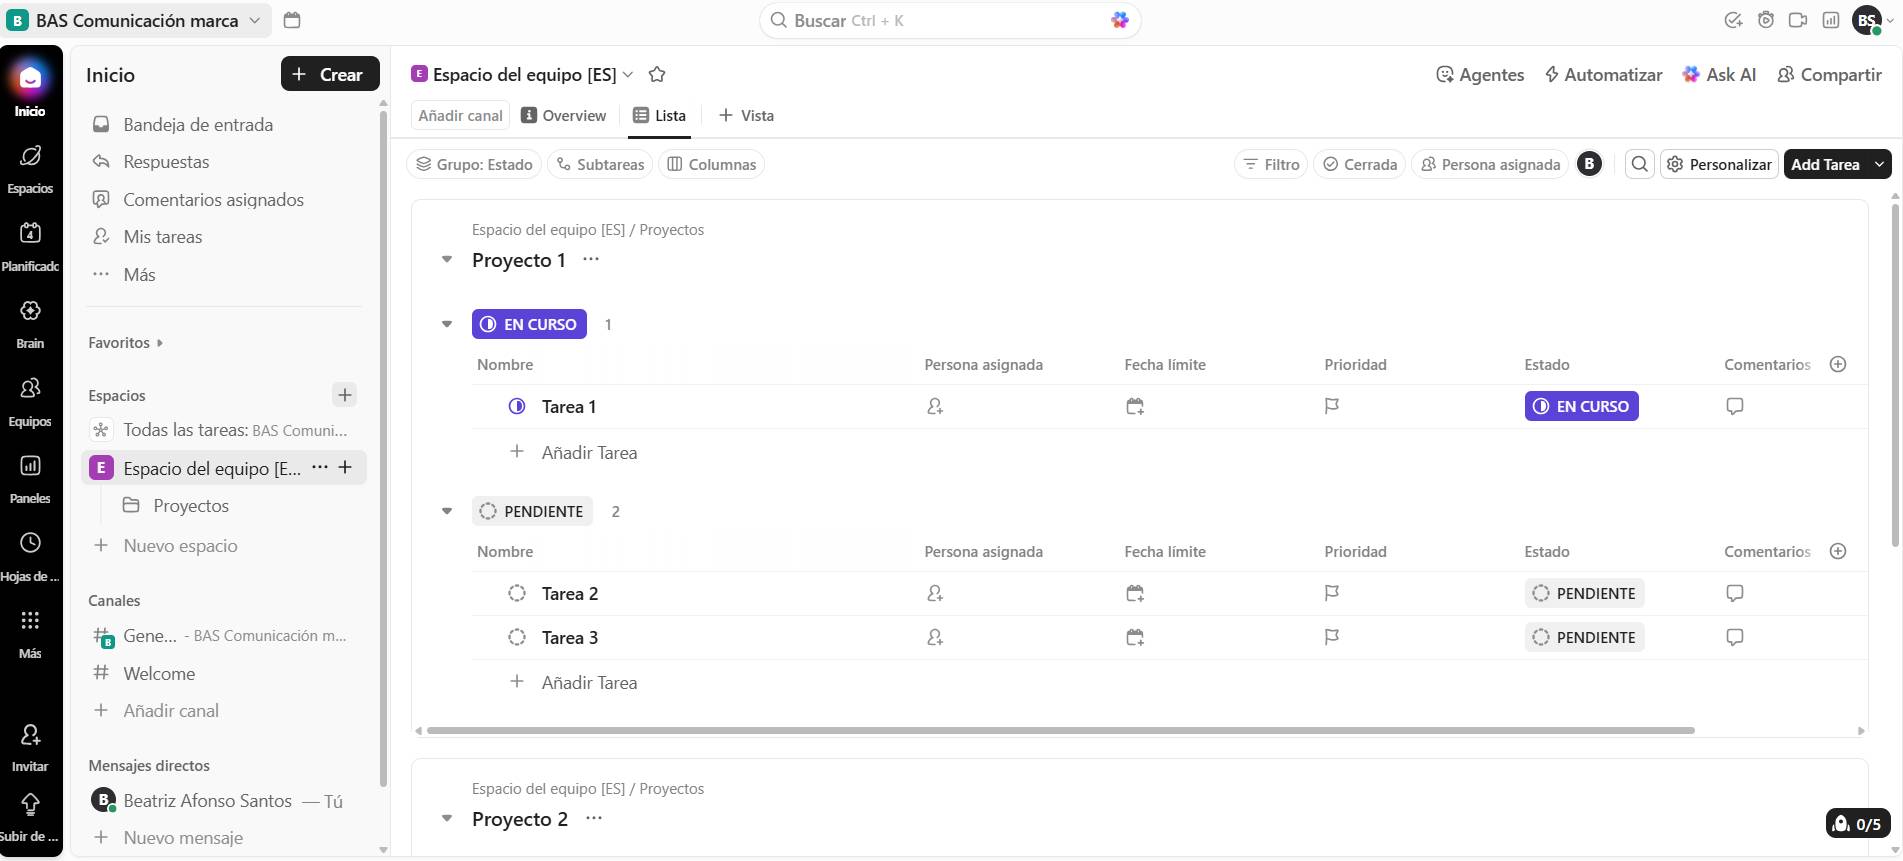Select the Lista view tab
This screenshot has height=861, width=1903.
click(660, 116)
